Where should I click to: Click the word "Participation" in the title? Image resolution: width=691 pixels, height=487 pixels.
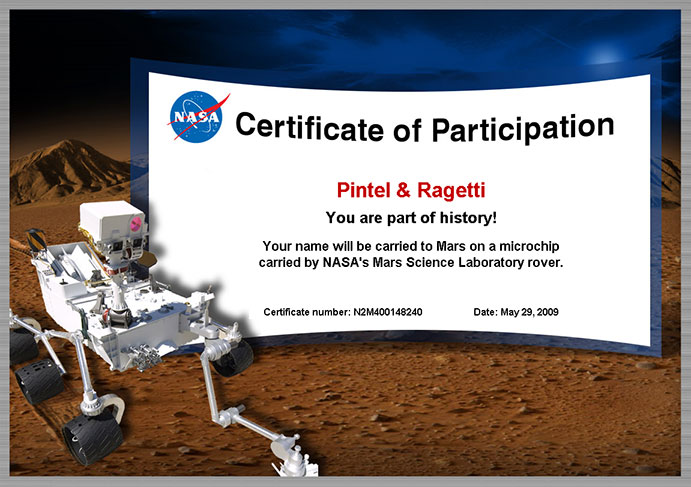(x=521, y=127)
